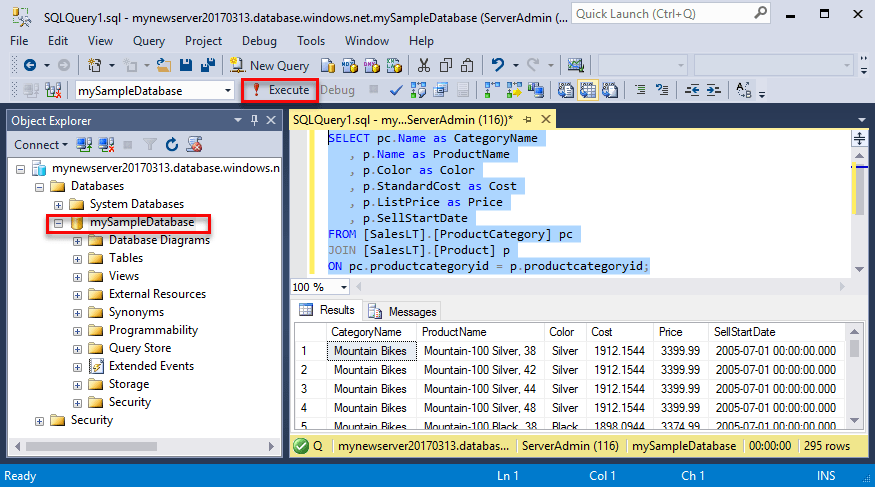Click the Decrease Indent icon
The image size is (875, 487).
pos(692,90)
